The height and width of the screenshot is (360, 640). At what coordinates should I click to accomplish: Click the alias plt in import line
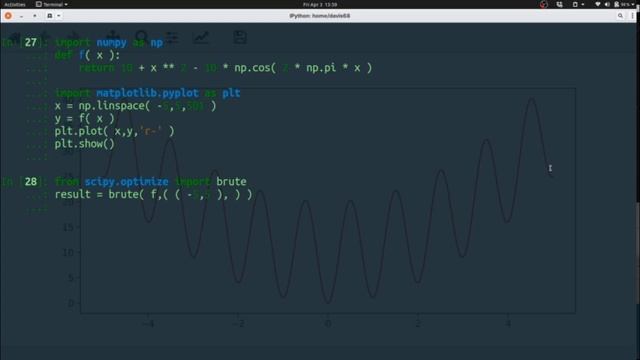pyautogui.click(x=231, y=93)
